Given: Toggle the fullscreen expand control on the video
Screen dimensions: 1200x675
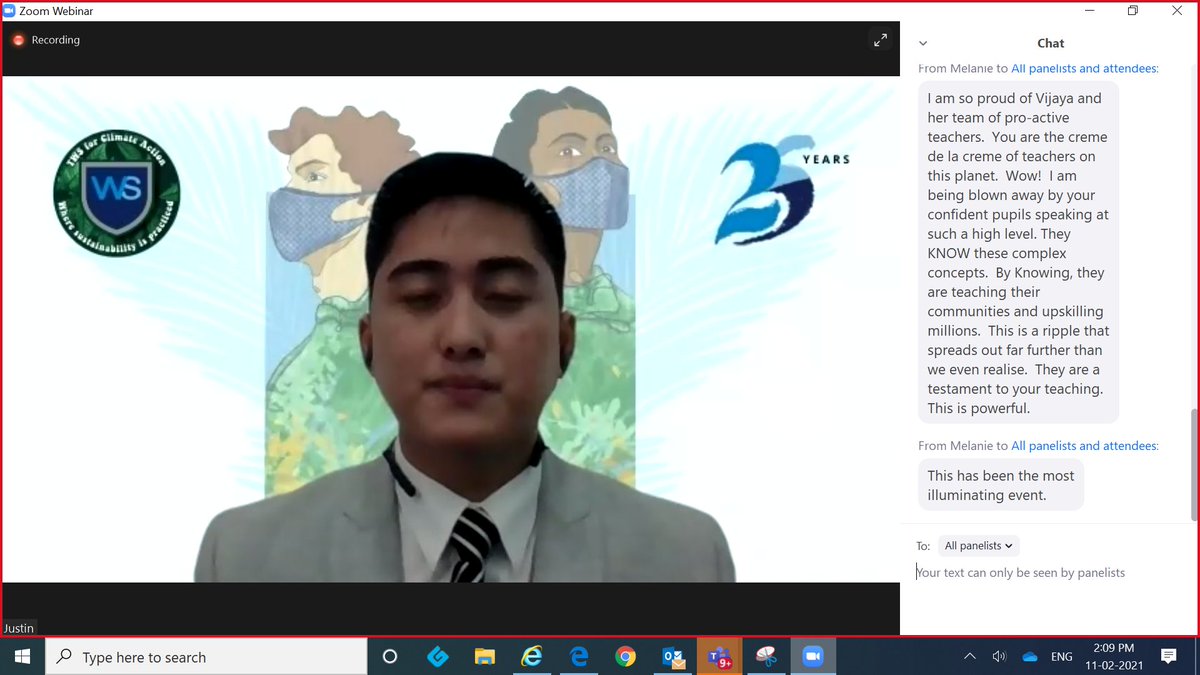Looking at the screenshot, I should pyautogui.click(x=880, y=40).
